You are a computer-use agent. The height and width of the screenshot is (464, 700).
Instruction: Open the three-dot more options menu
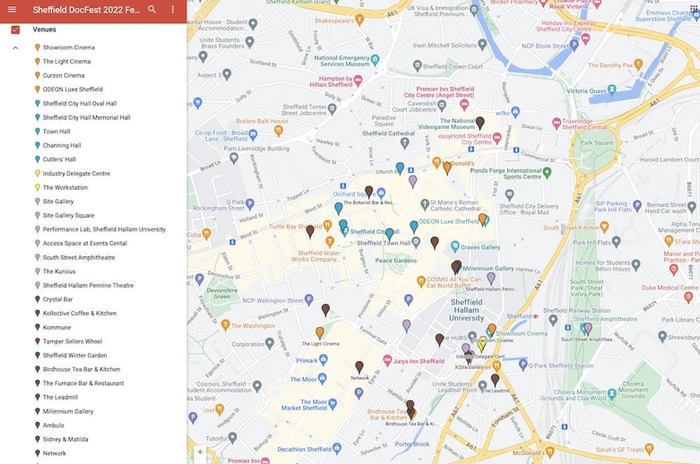(173, 9)
